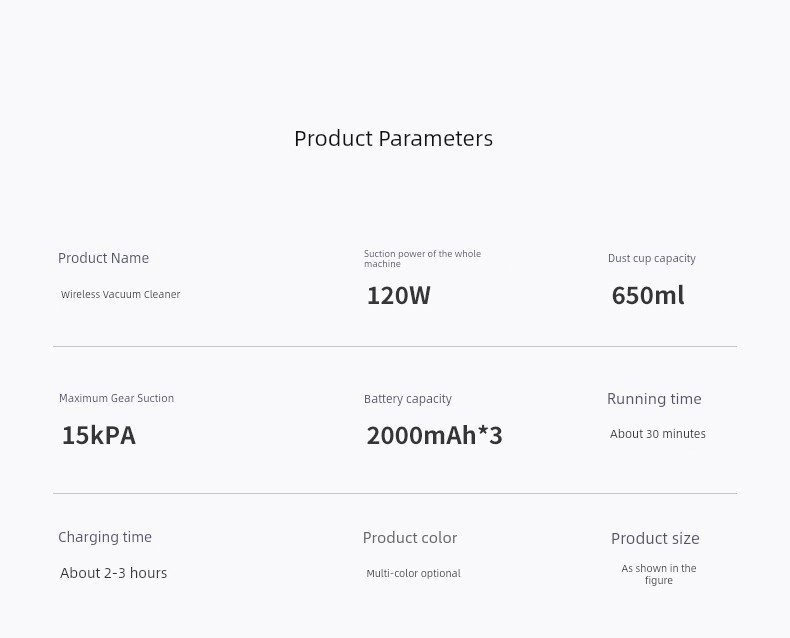This screenshot has height=638, width=790.
Task: Click the Charging time label
Action: click(105, 537)
